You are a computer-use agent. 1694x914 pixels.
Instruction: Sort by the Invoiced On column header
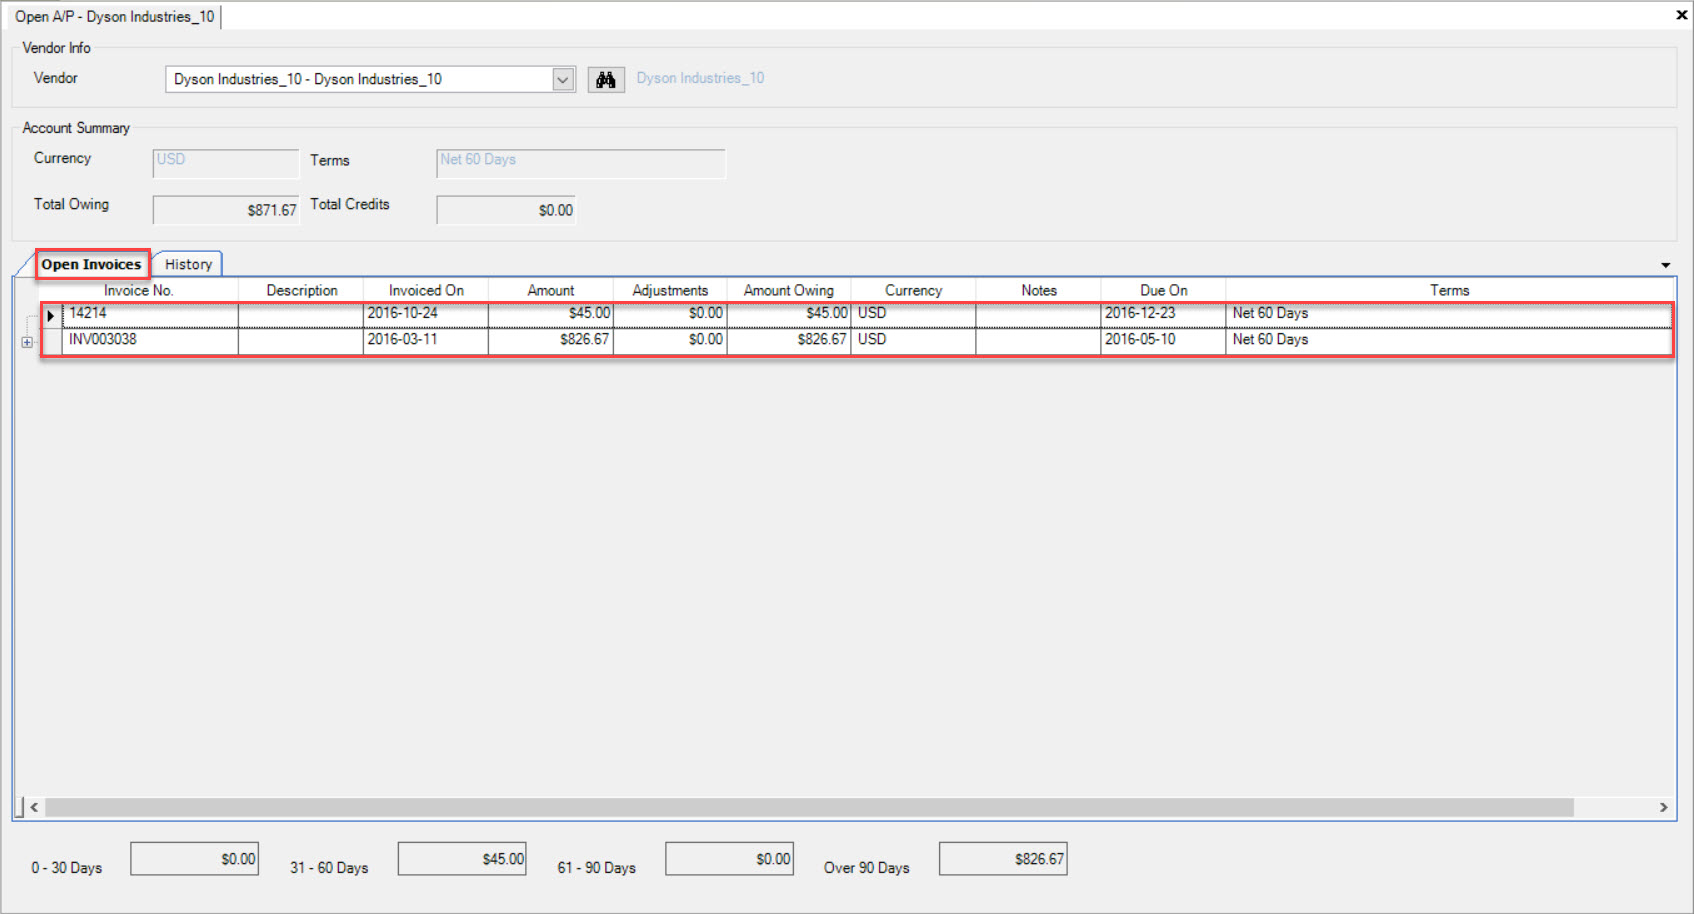[x=426, y=290]
